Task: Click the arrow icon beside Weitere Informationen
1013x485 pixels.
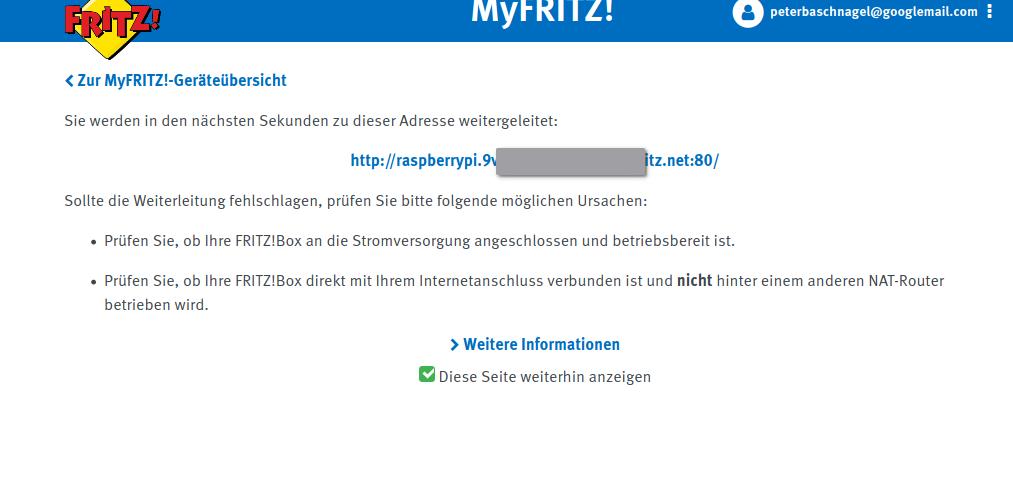Action: pos(455,345)
